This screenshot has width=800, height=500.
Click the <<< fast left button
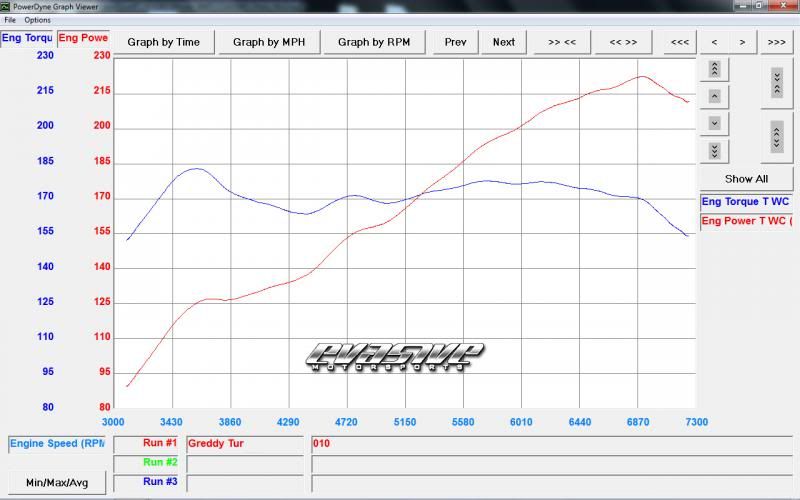pos(680,42)
